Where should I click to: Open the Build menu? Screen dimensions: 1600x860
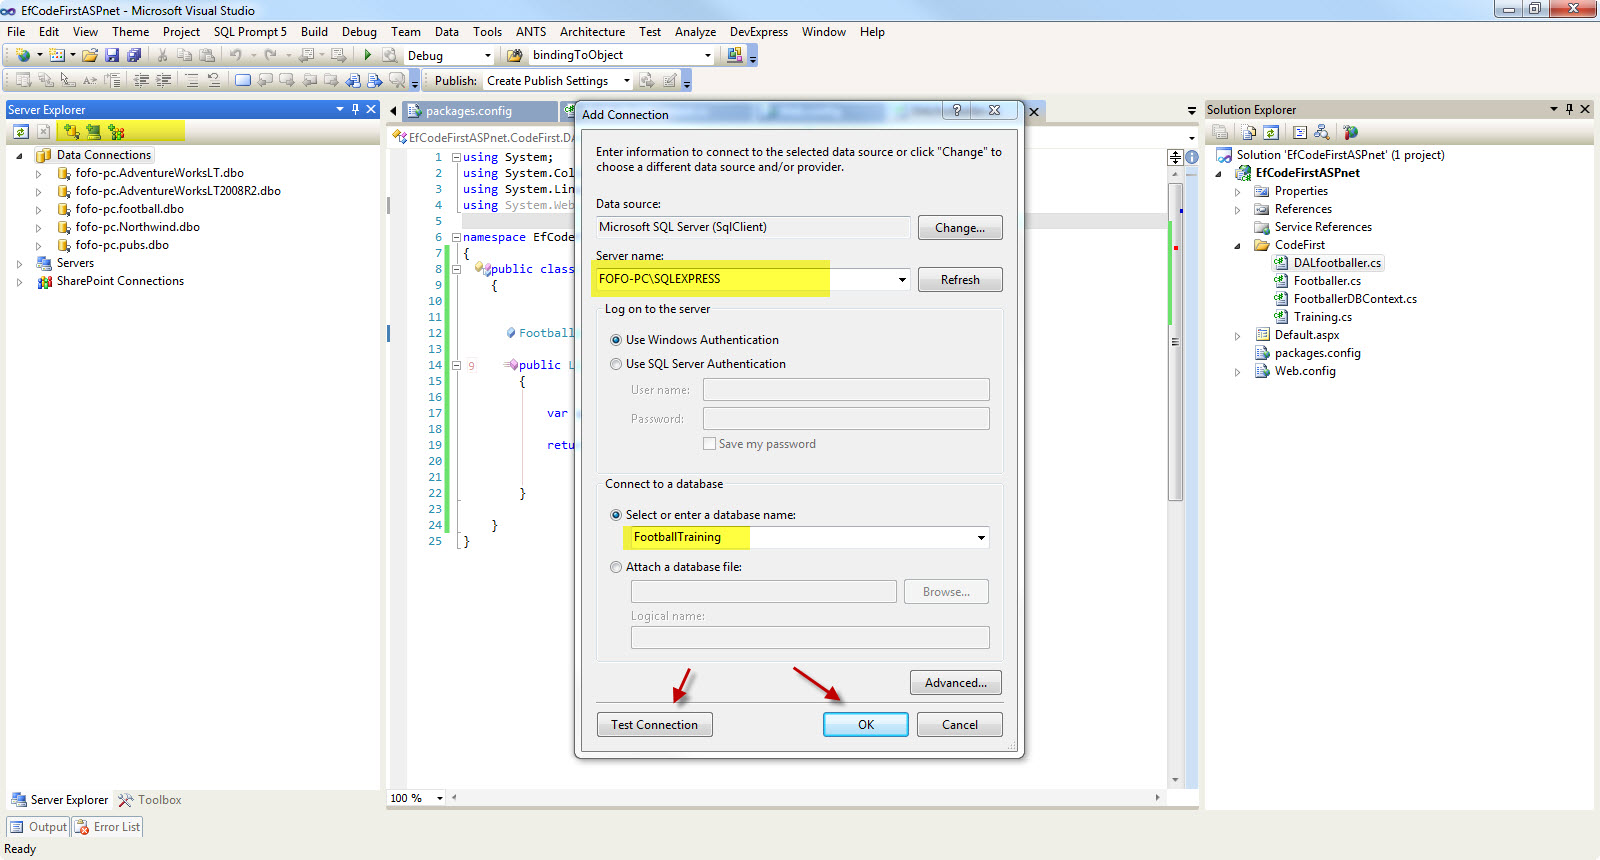(x=314, y=32)
